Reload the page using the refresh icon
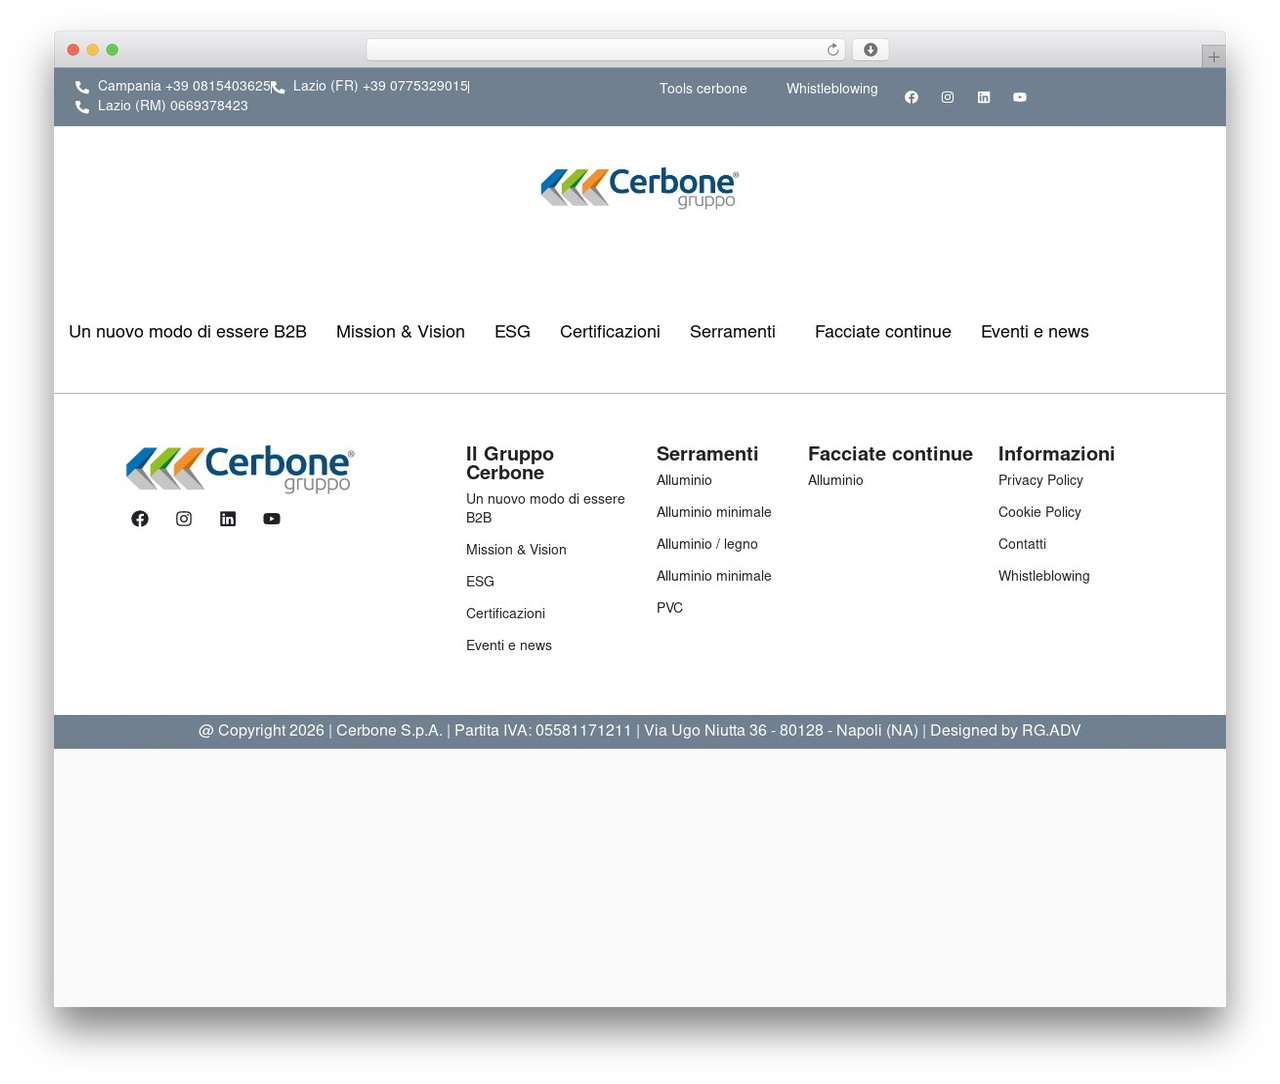This screenshot has height=1084, width=1280. 833,50
